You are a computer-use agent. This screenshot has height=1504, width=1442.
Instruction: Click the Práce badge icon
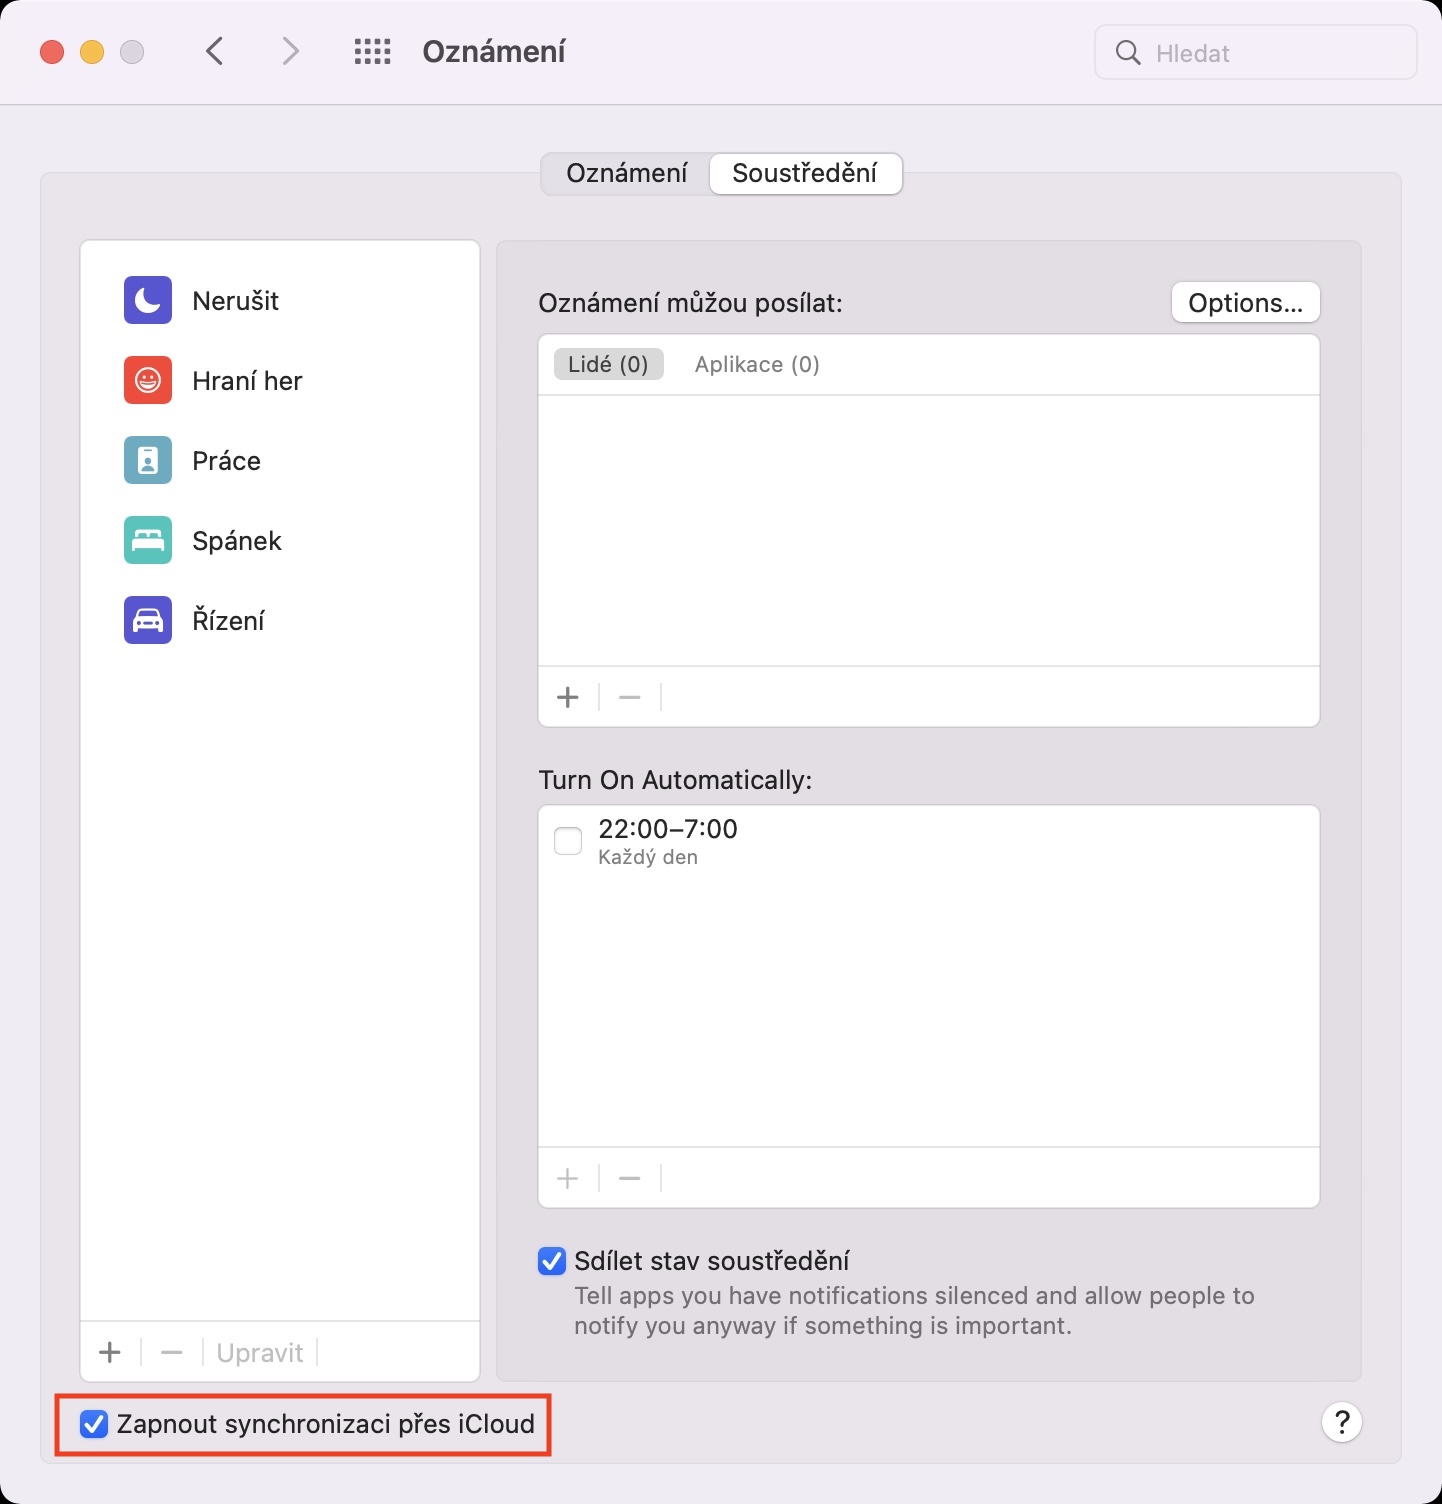[x=148, y=460]
